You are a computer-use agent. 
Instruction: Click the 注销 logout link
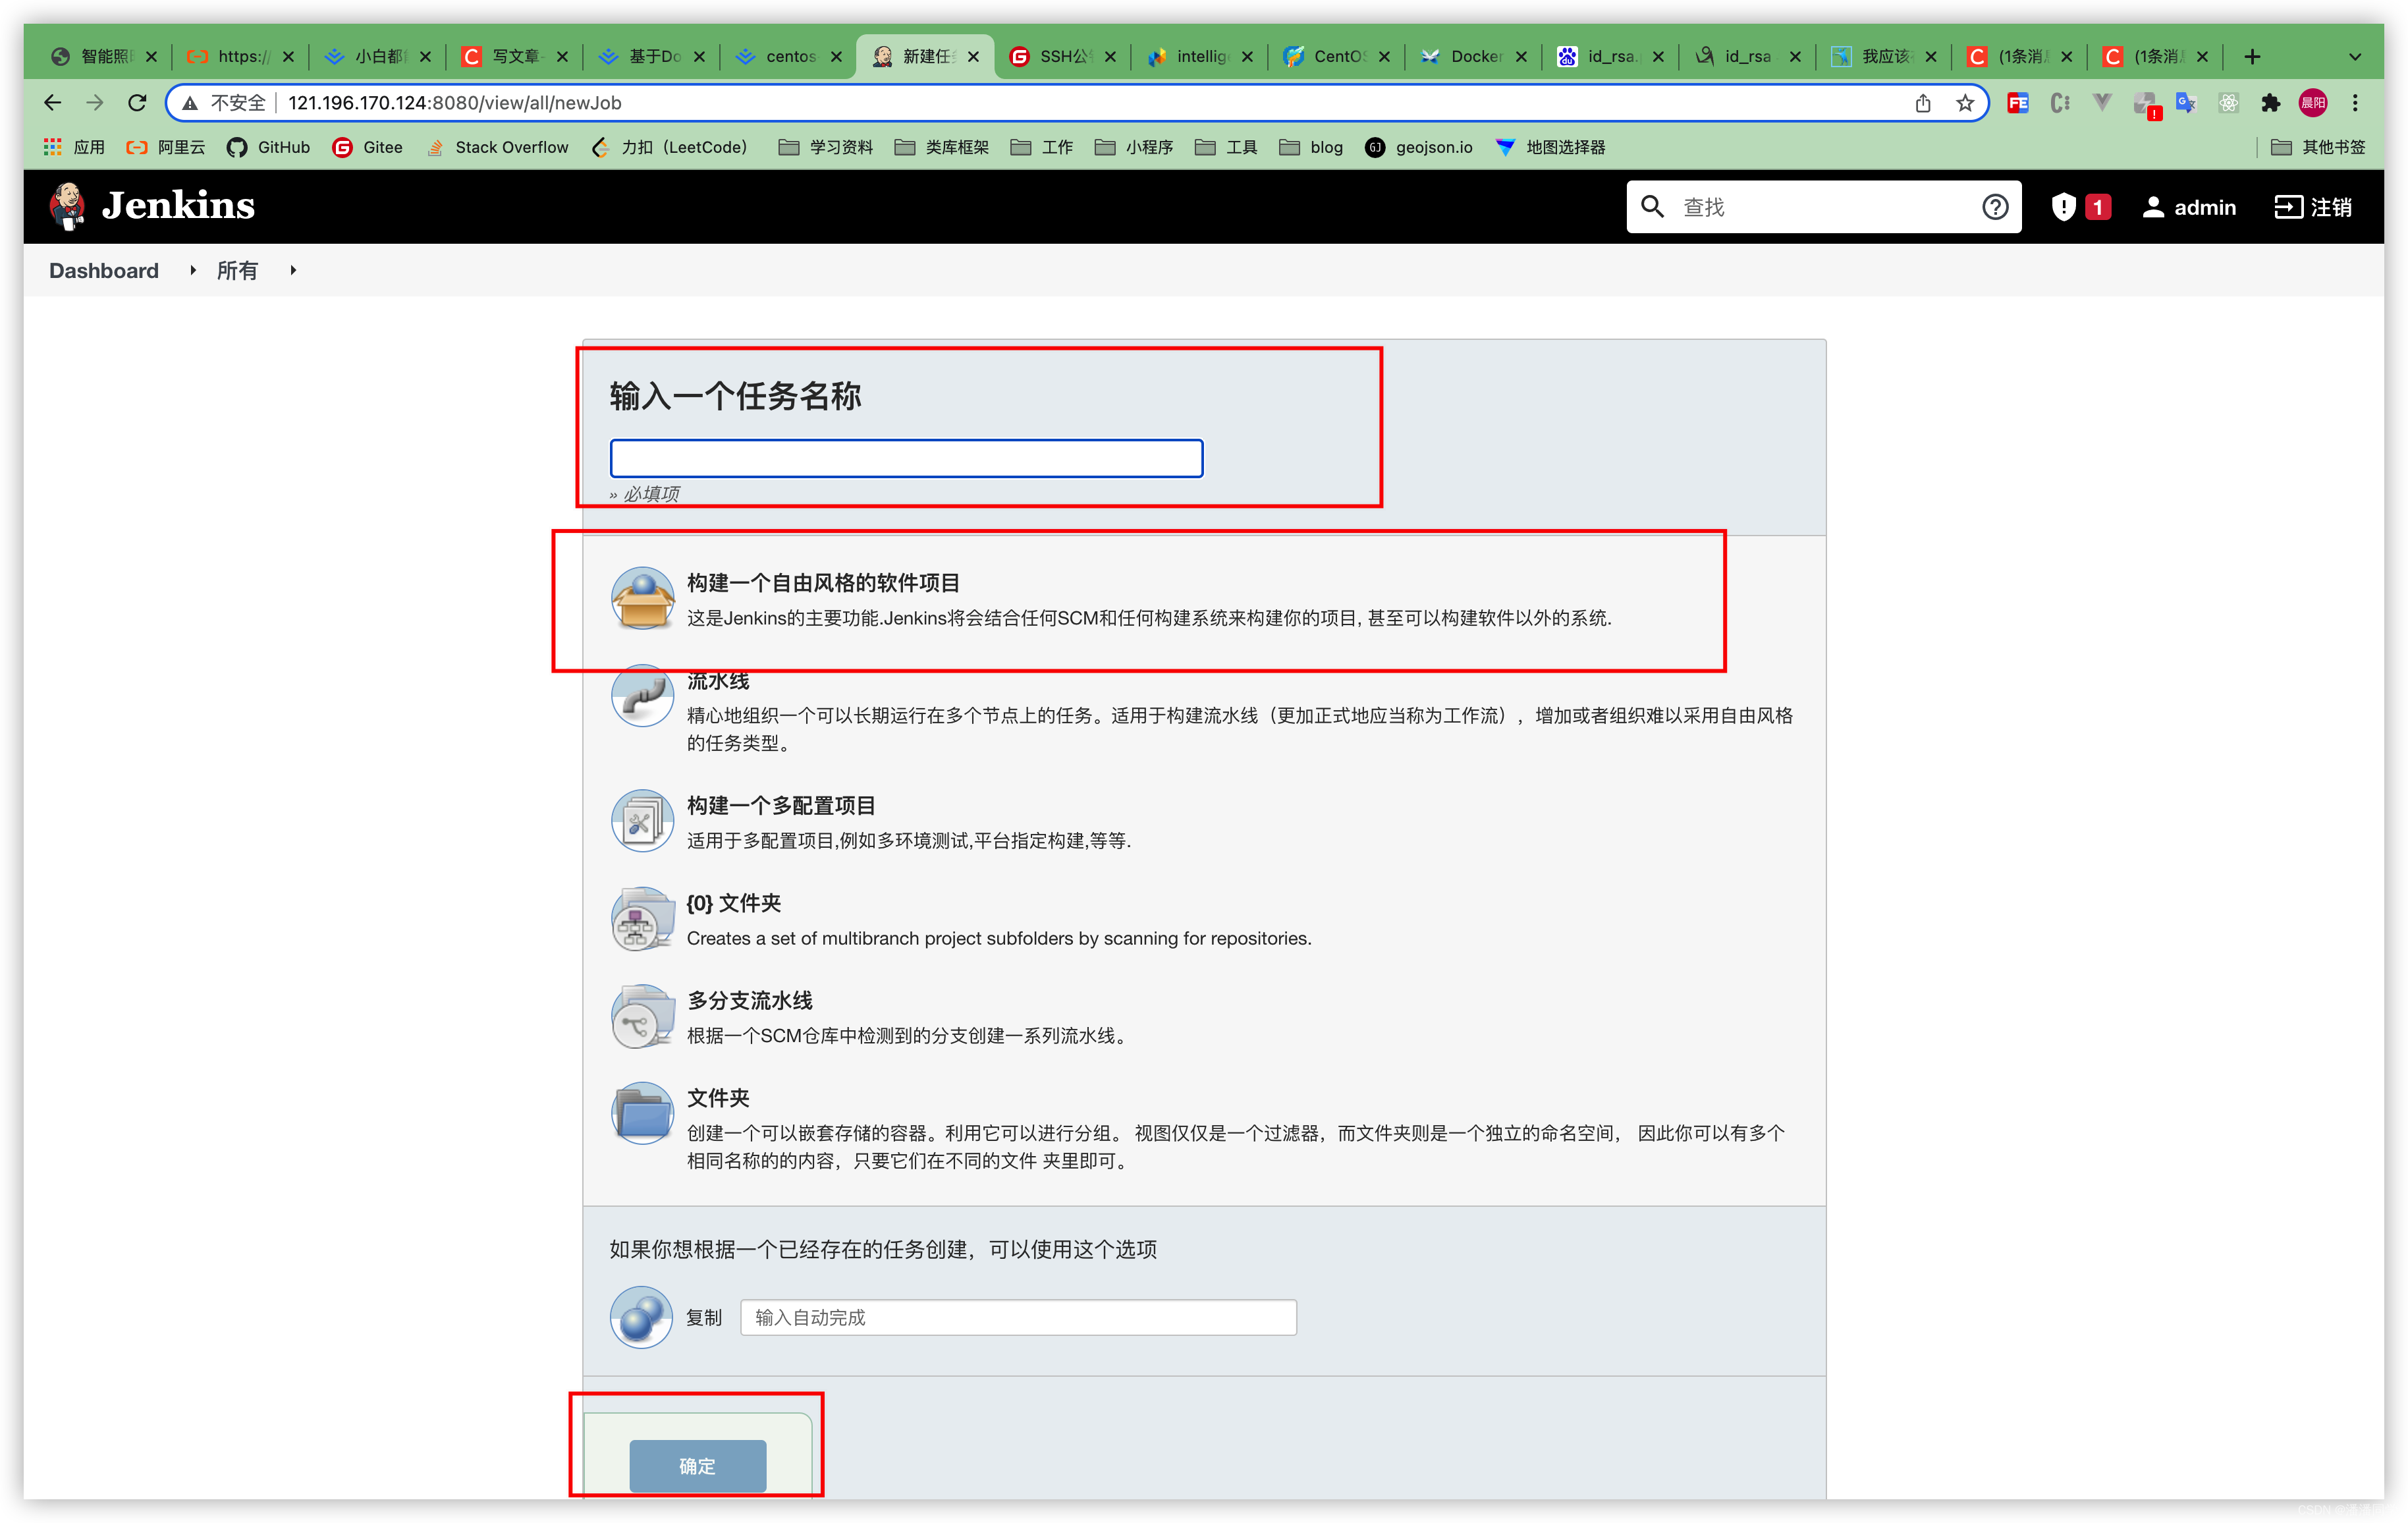point(2313,207)
